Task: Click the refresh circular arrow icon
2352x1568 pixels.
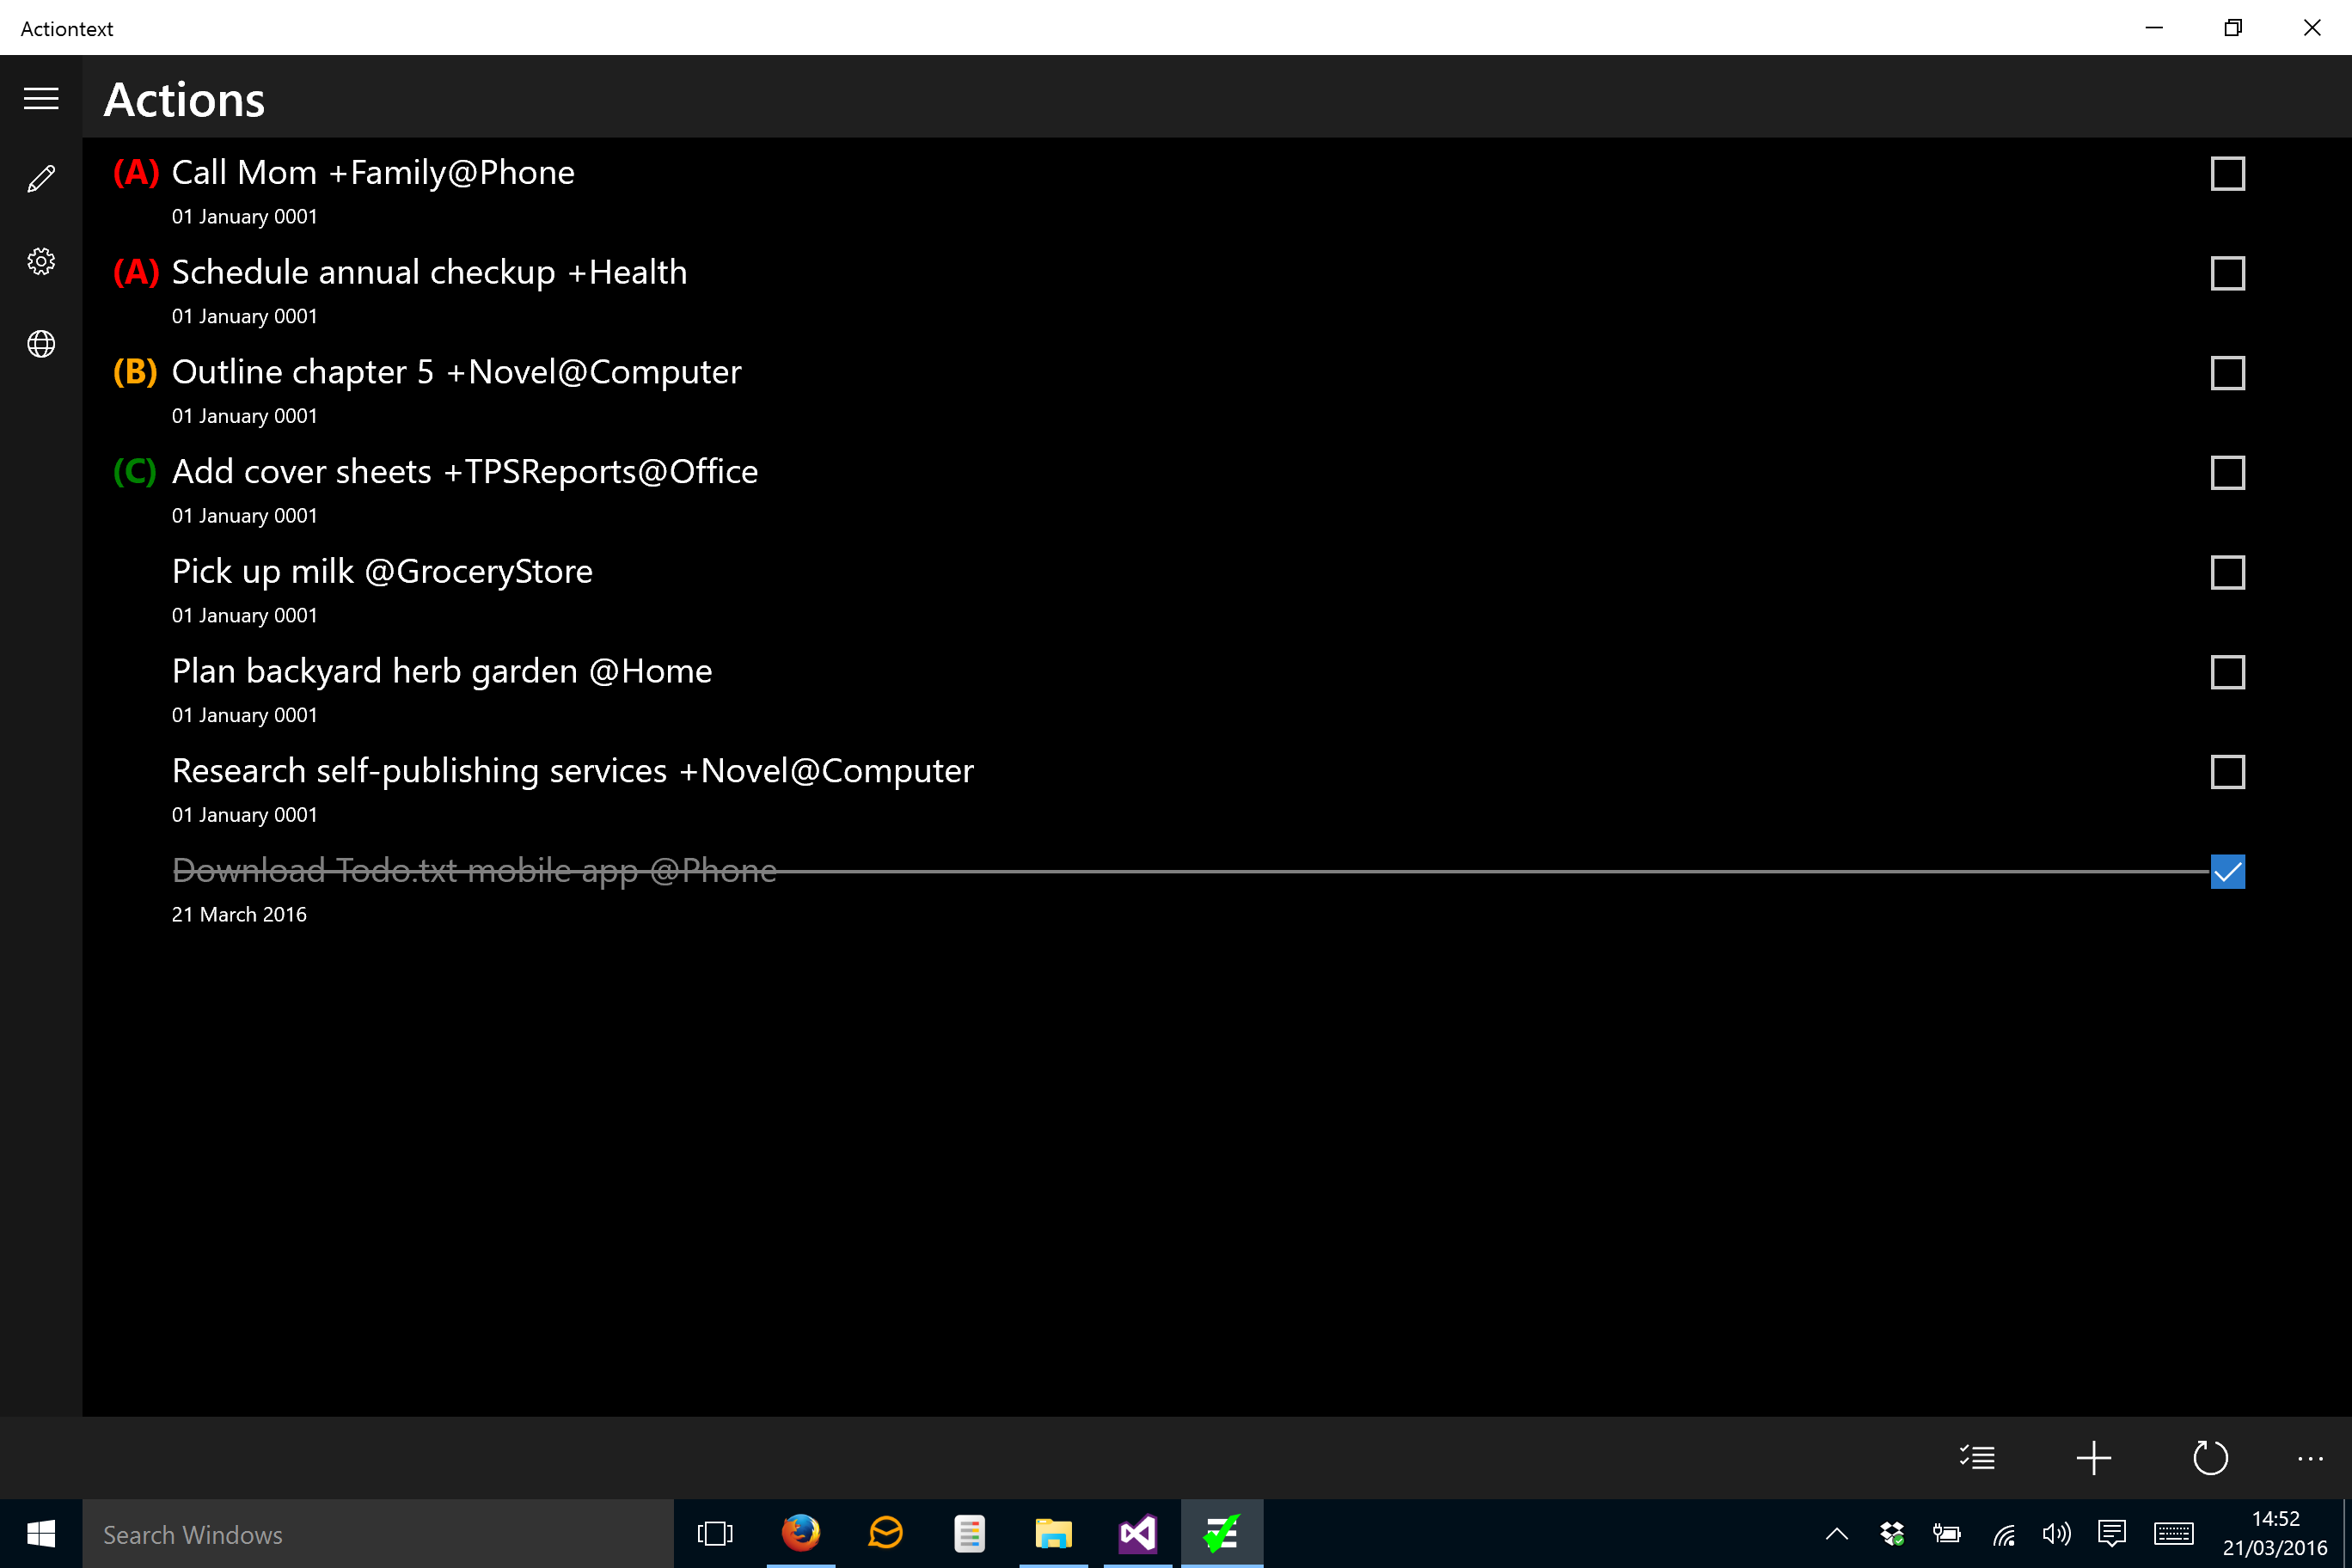Action: pos(2210,1457)
